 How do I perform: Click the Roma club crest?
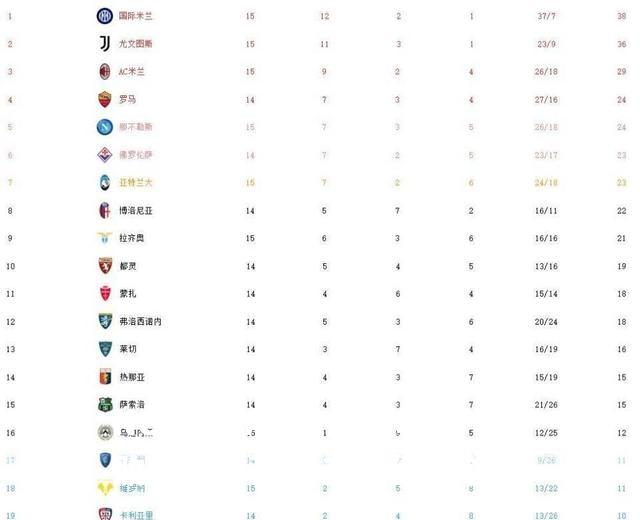105,99
